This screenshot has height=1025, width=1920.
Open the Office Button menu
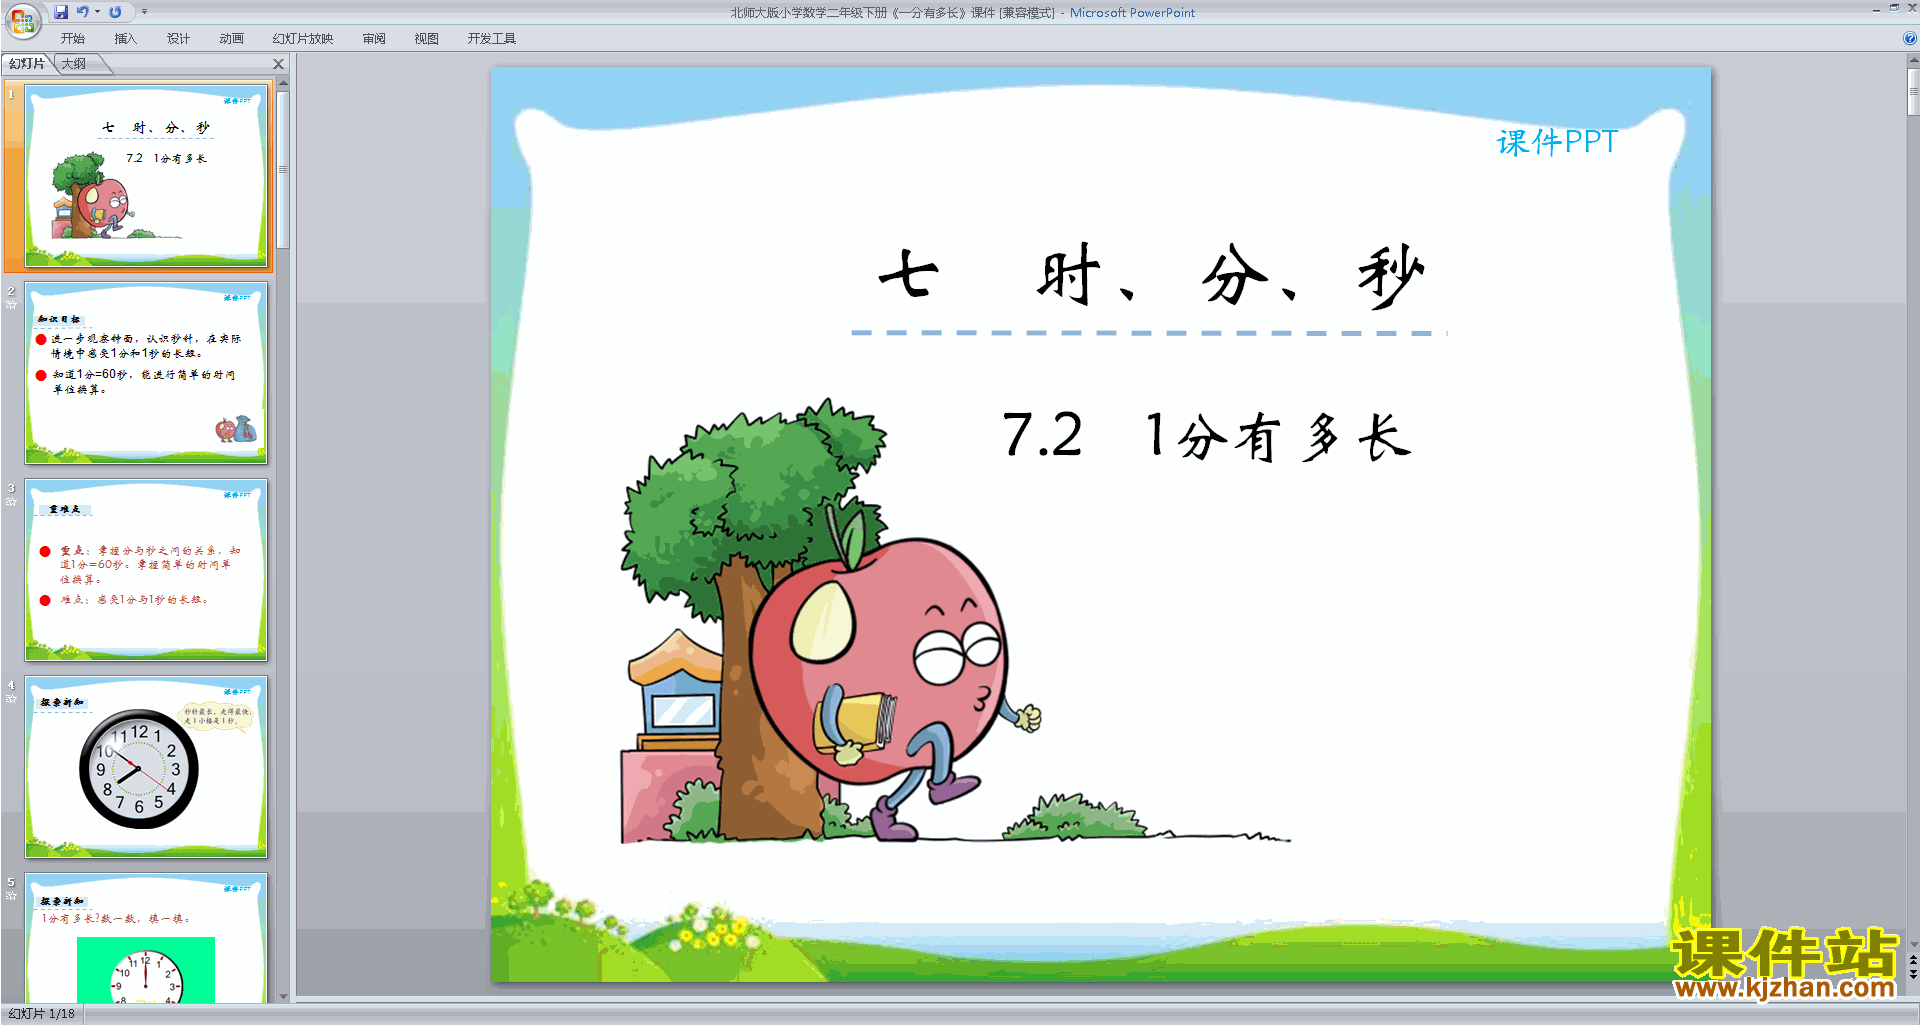pos(22,20)
